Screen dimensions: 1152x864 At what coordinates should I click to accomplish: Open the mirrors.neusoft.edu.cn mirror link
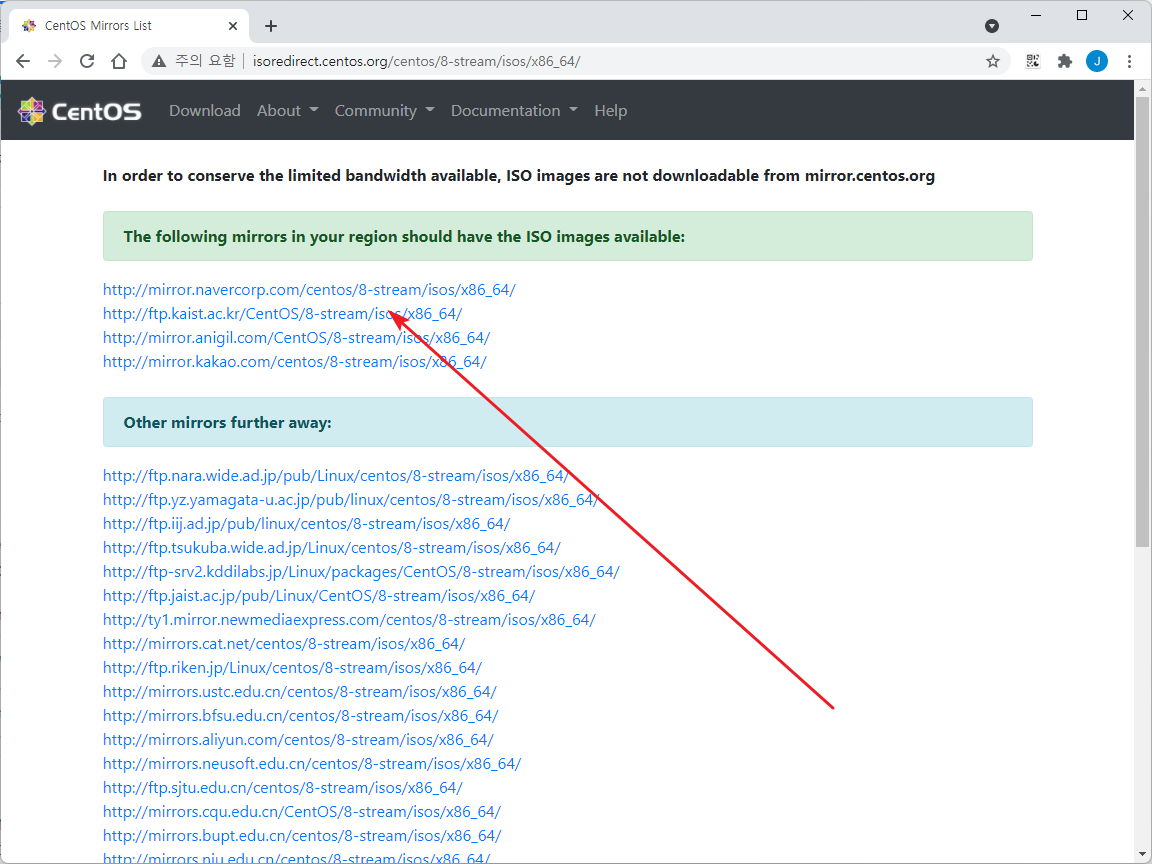(312, 764)
